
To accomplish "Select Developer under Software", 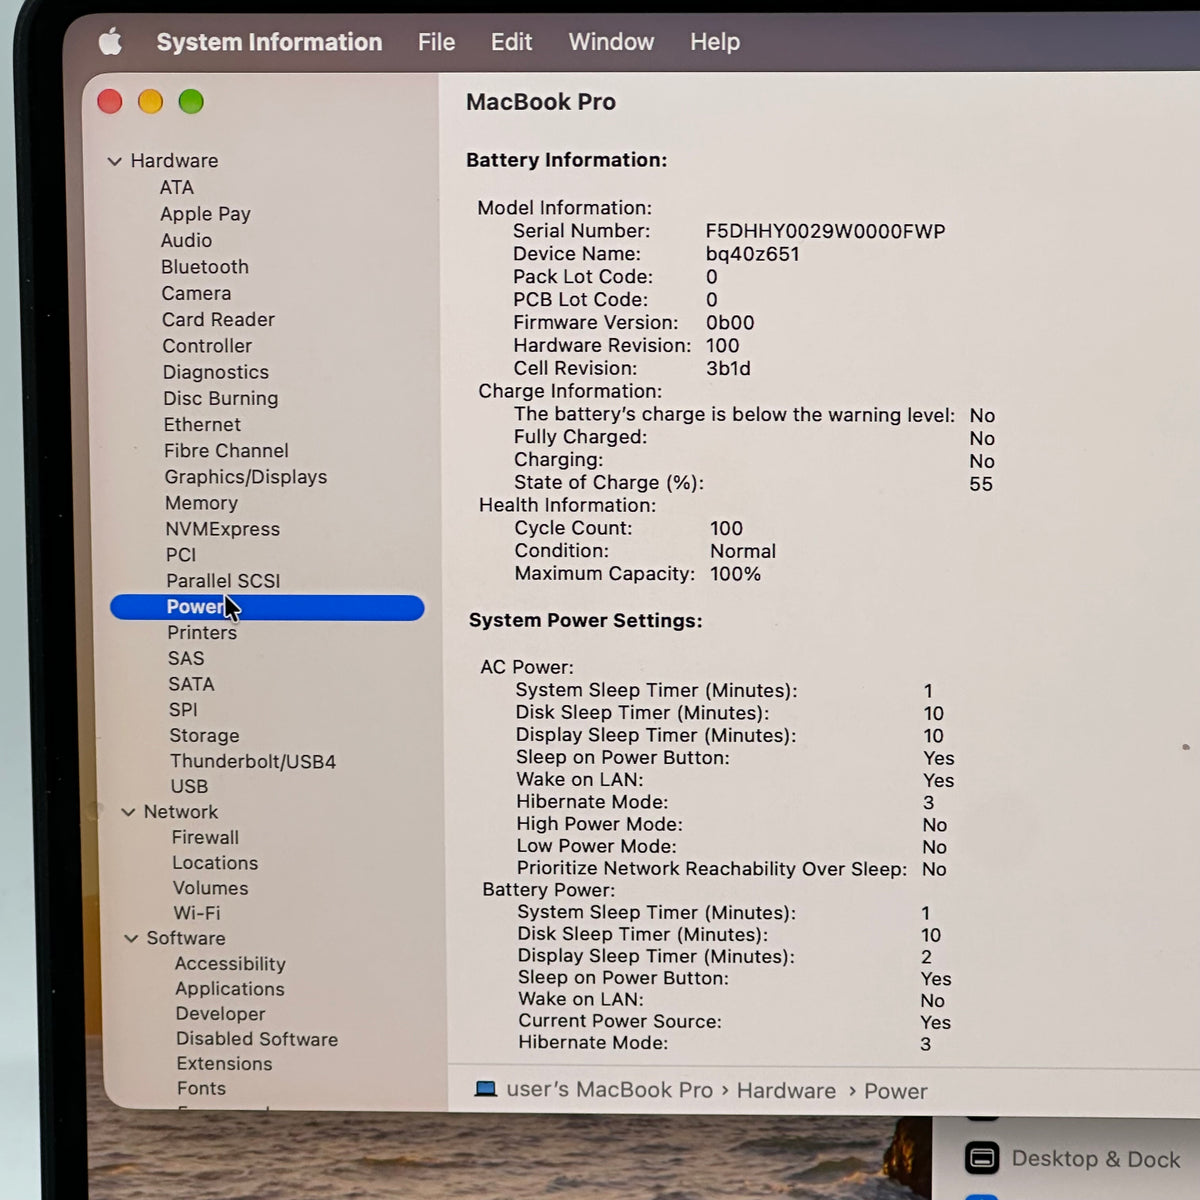I will click(220, 1014).
